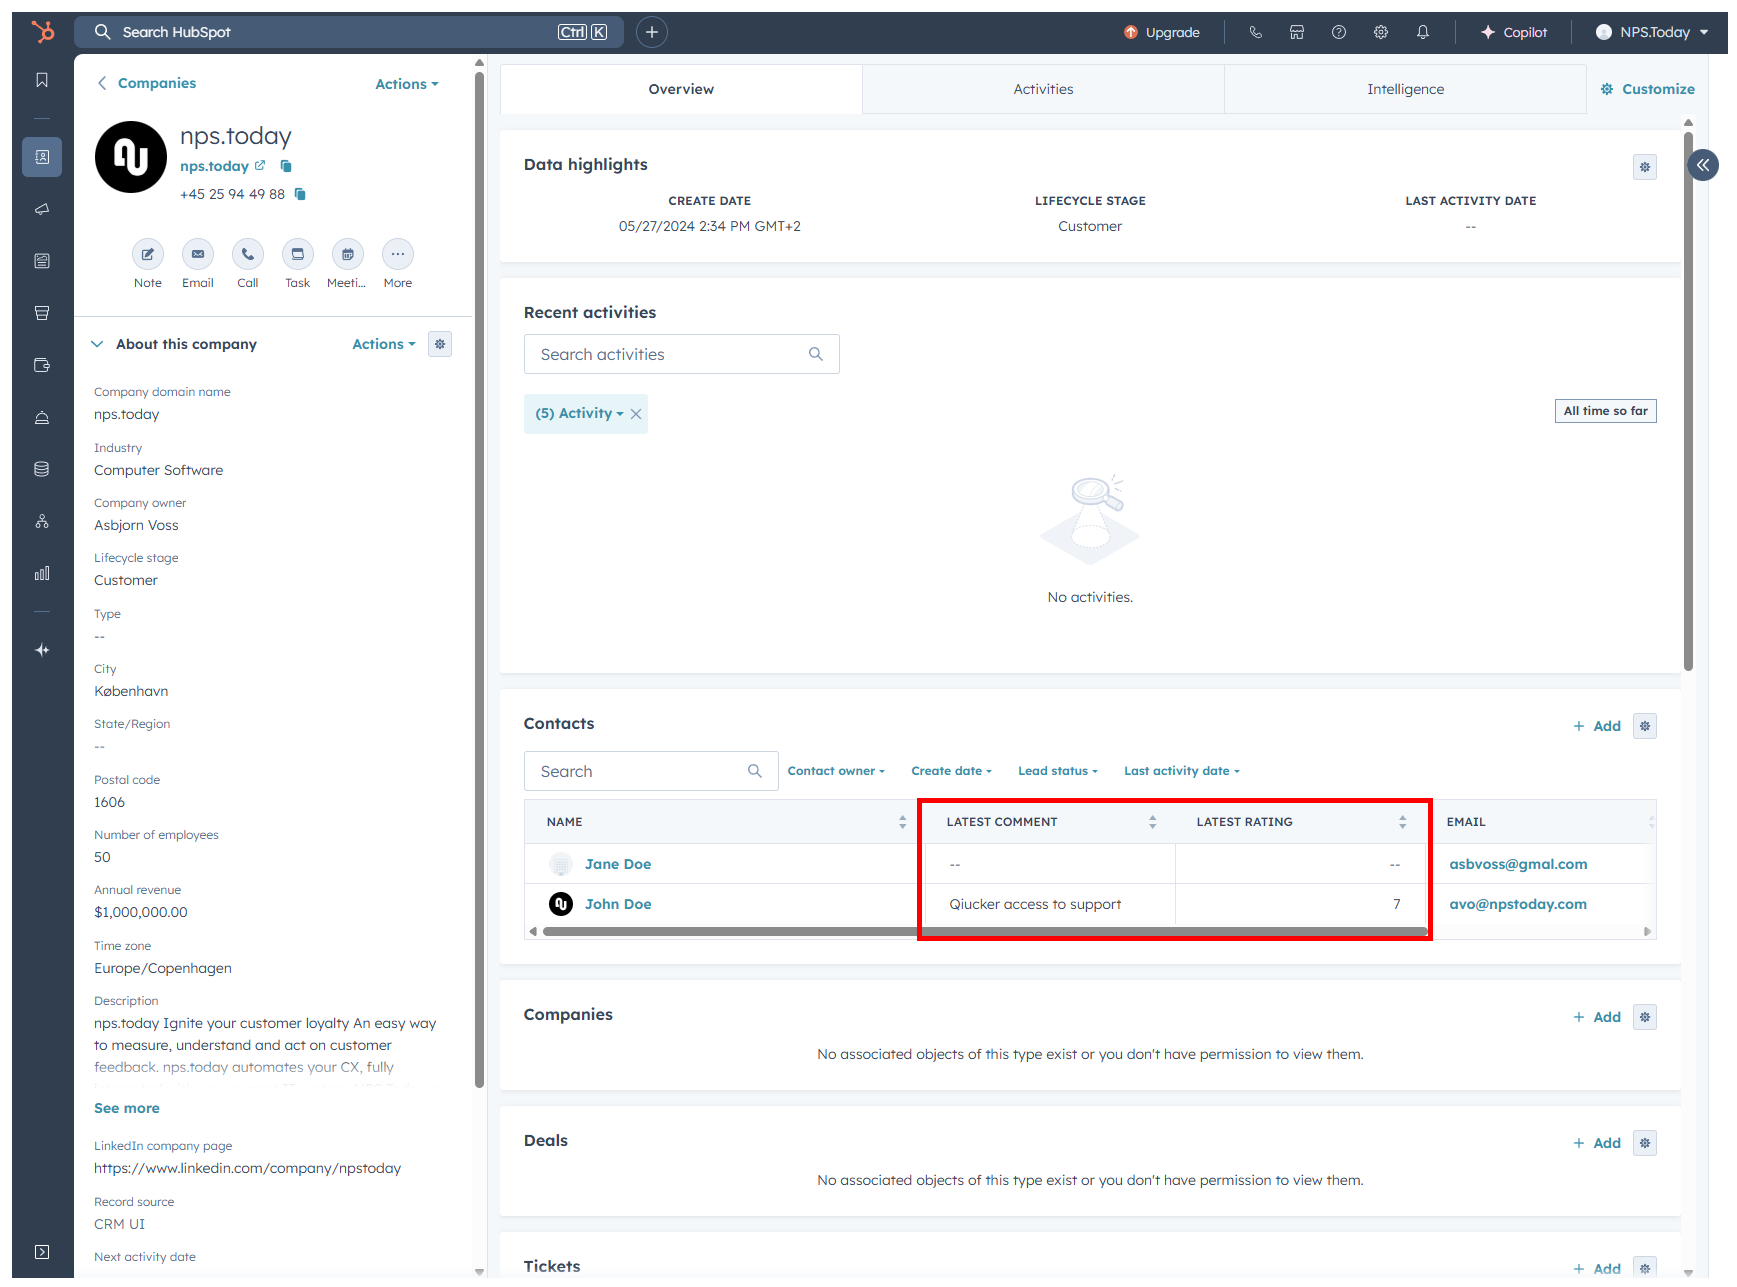This screenshot has width=1737, height=1287.
Task: Open NPS.Today account menu
Action: click(x=1652, y=32)
